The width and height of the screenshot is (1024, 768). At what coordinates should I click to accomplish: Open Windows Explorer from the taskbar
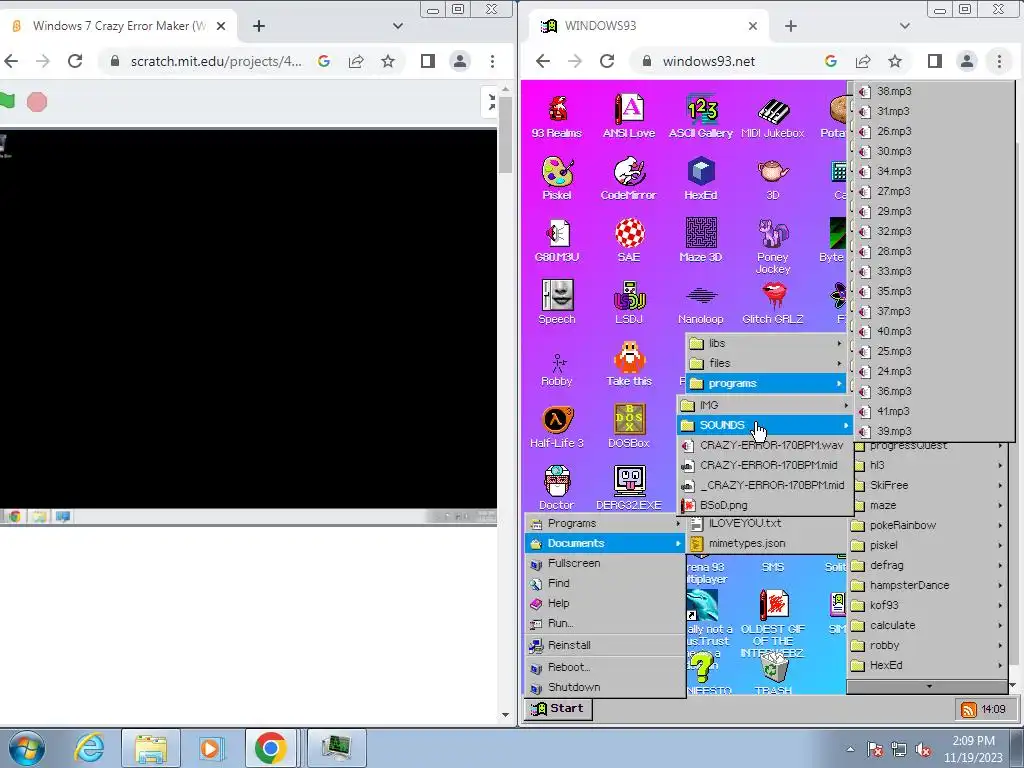point(151,748)
